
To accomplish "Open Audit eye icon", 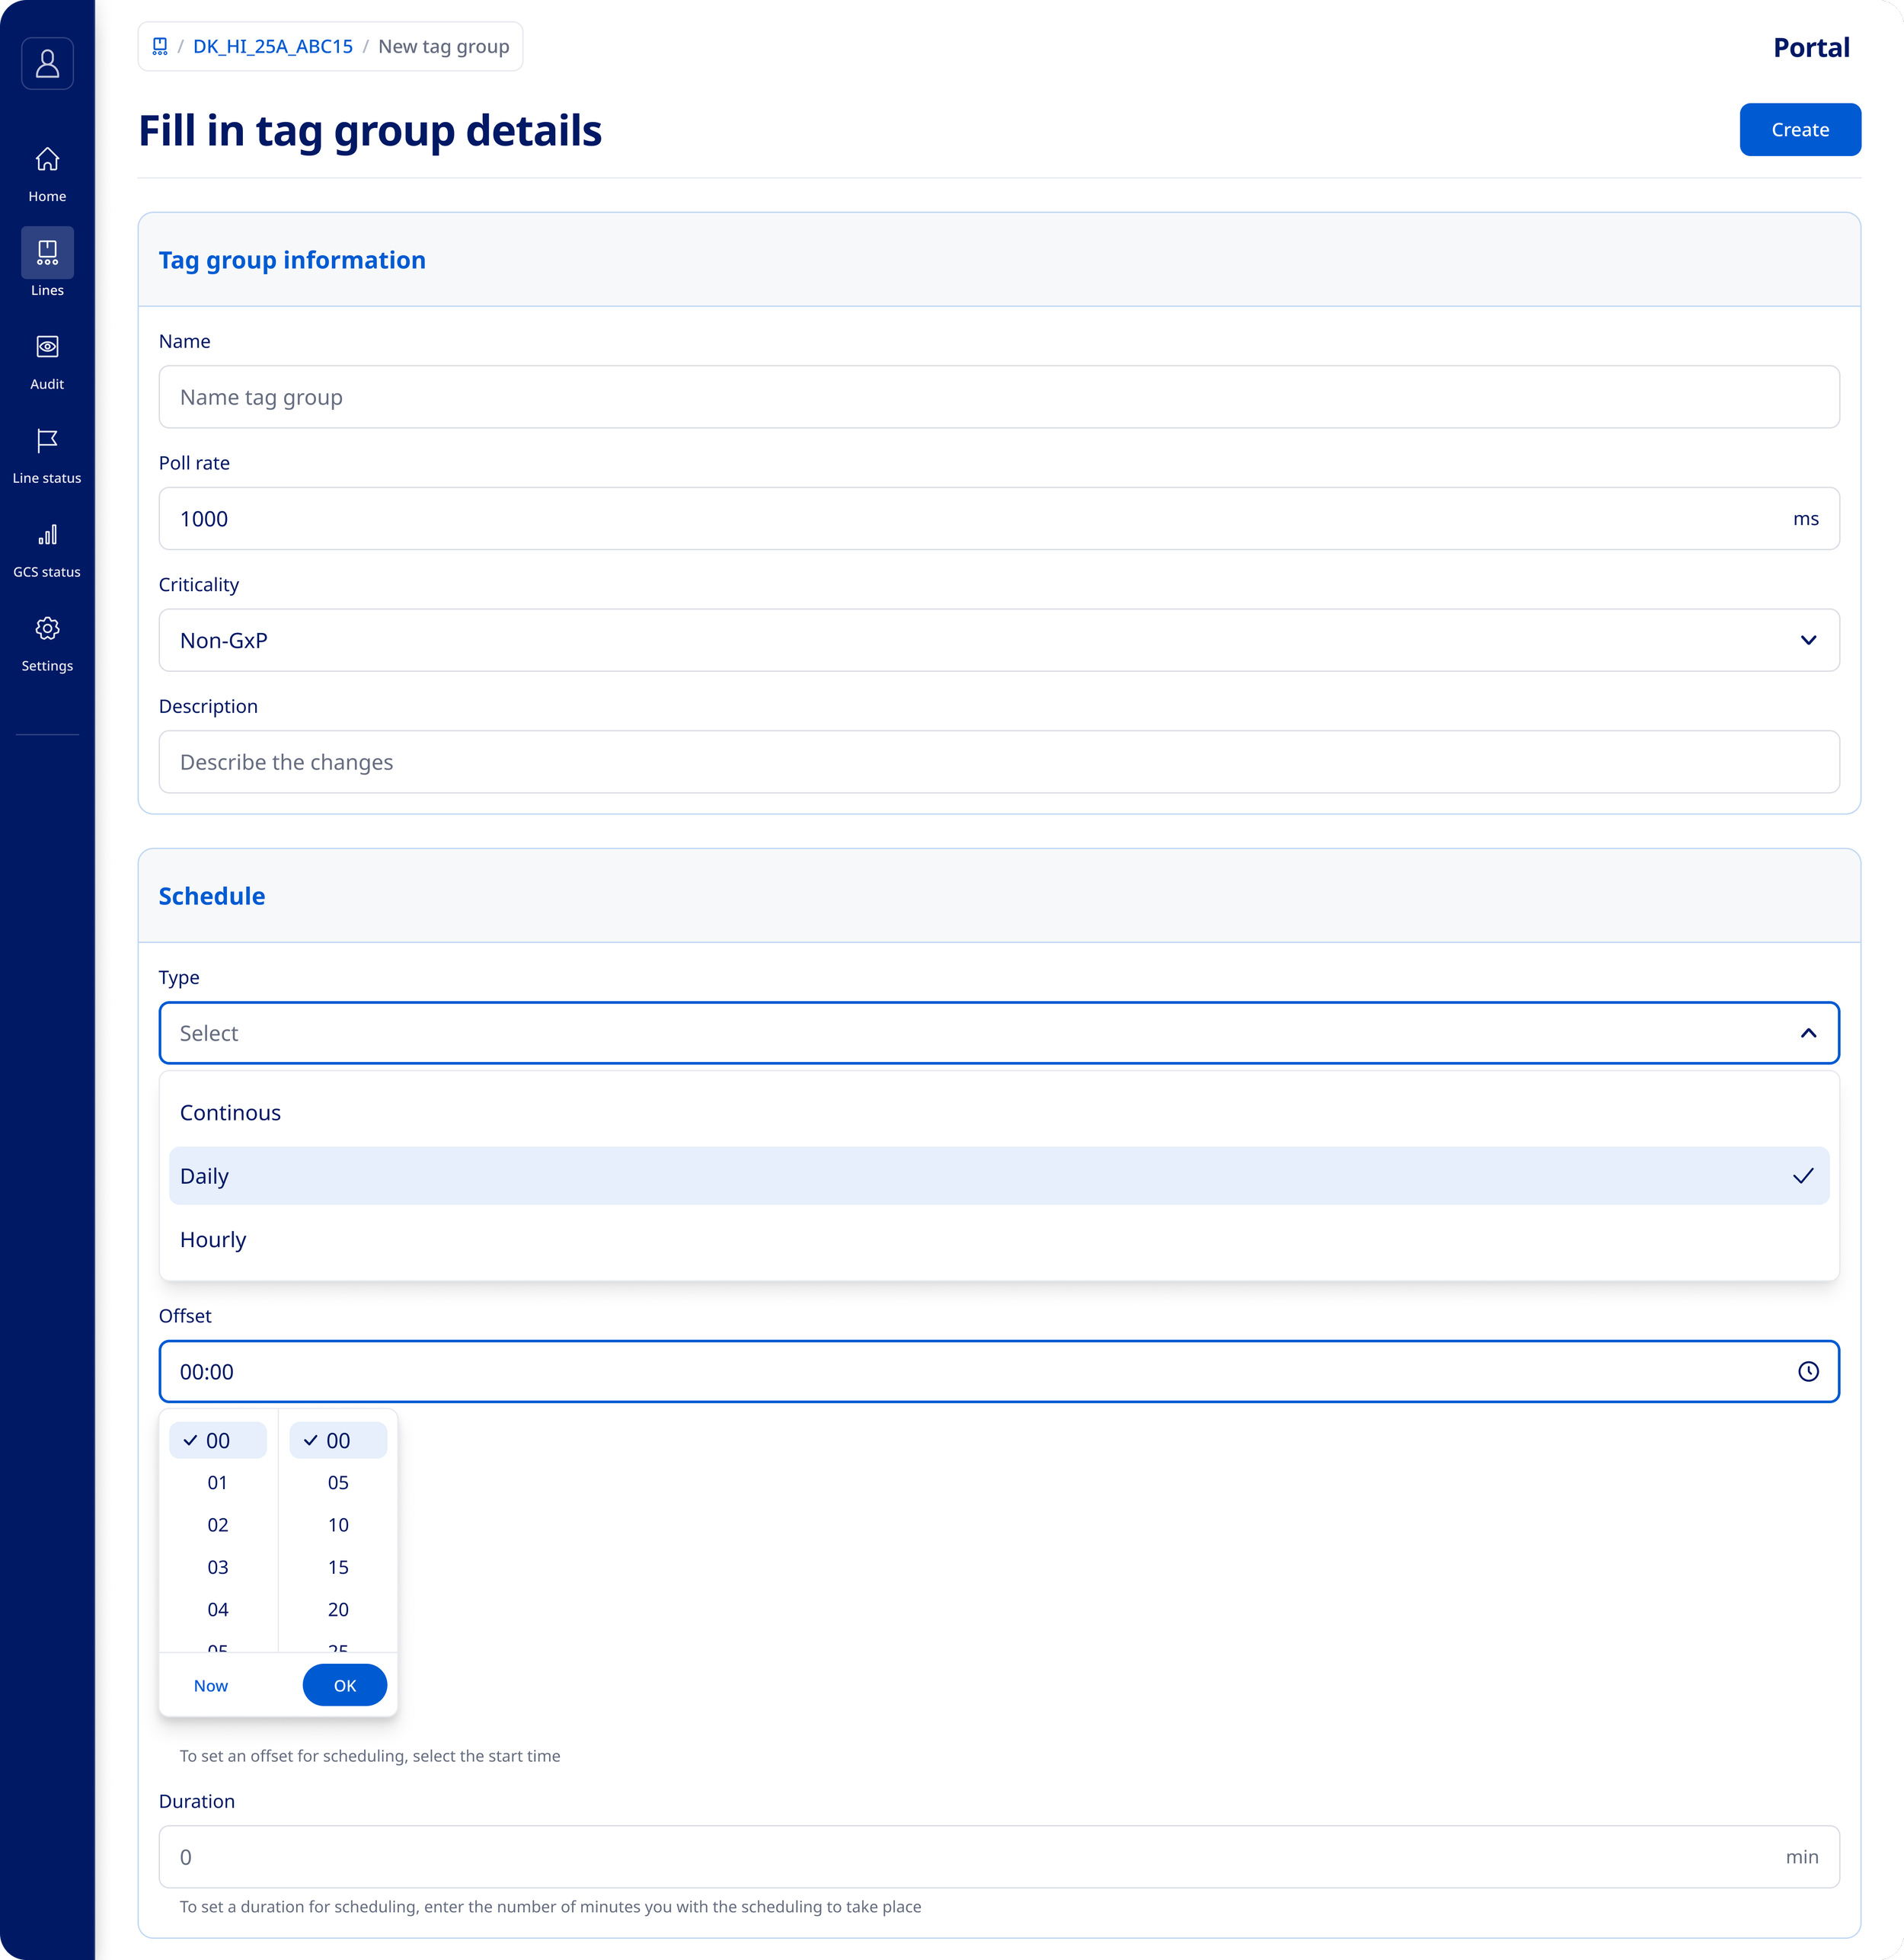I will coord(47,347).
